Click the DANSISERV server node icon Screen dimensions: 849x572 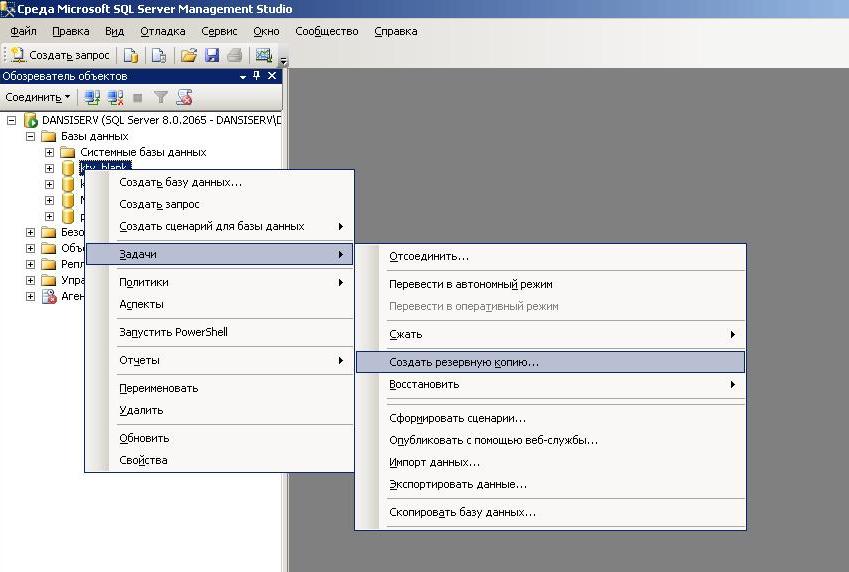point(31,120)
